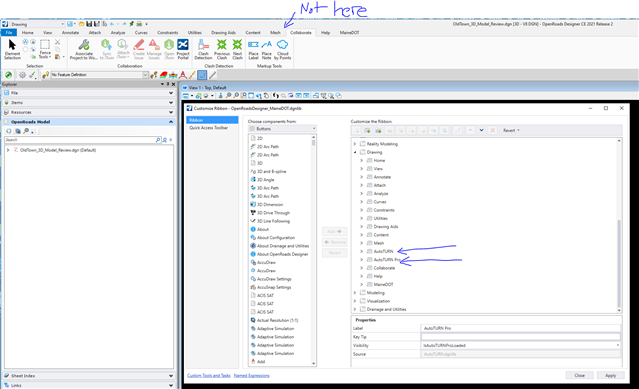Viewport: 639px width, 389px height.
Task: Expand Drainage and Utilities node
Action: (355, 309)
